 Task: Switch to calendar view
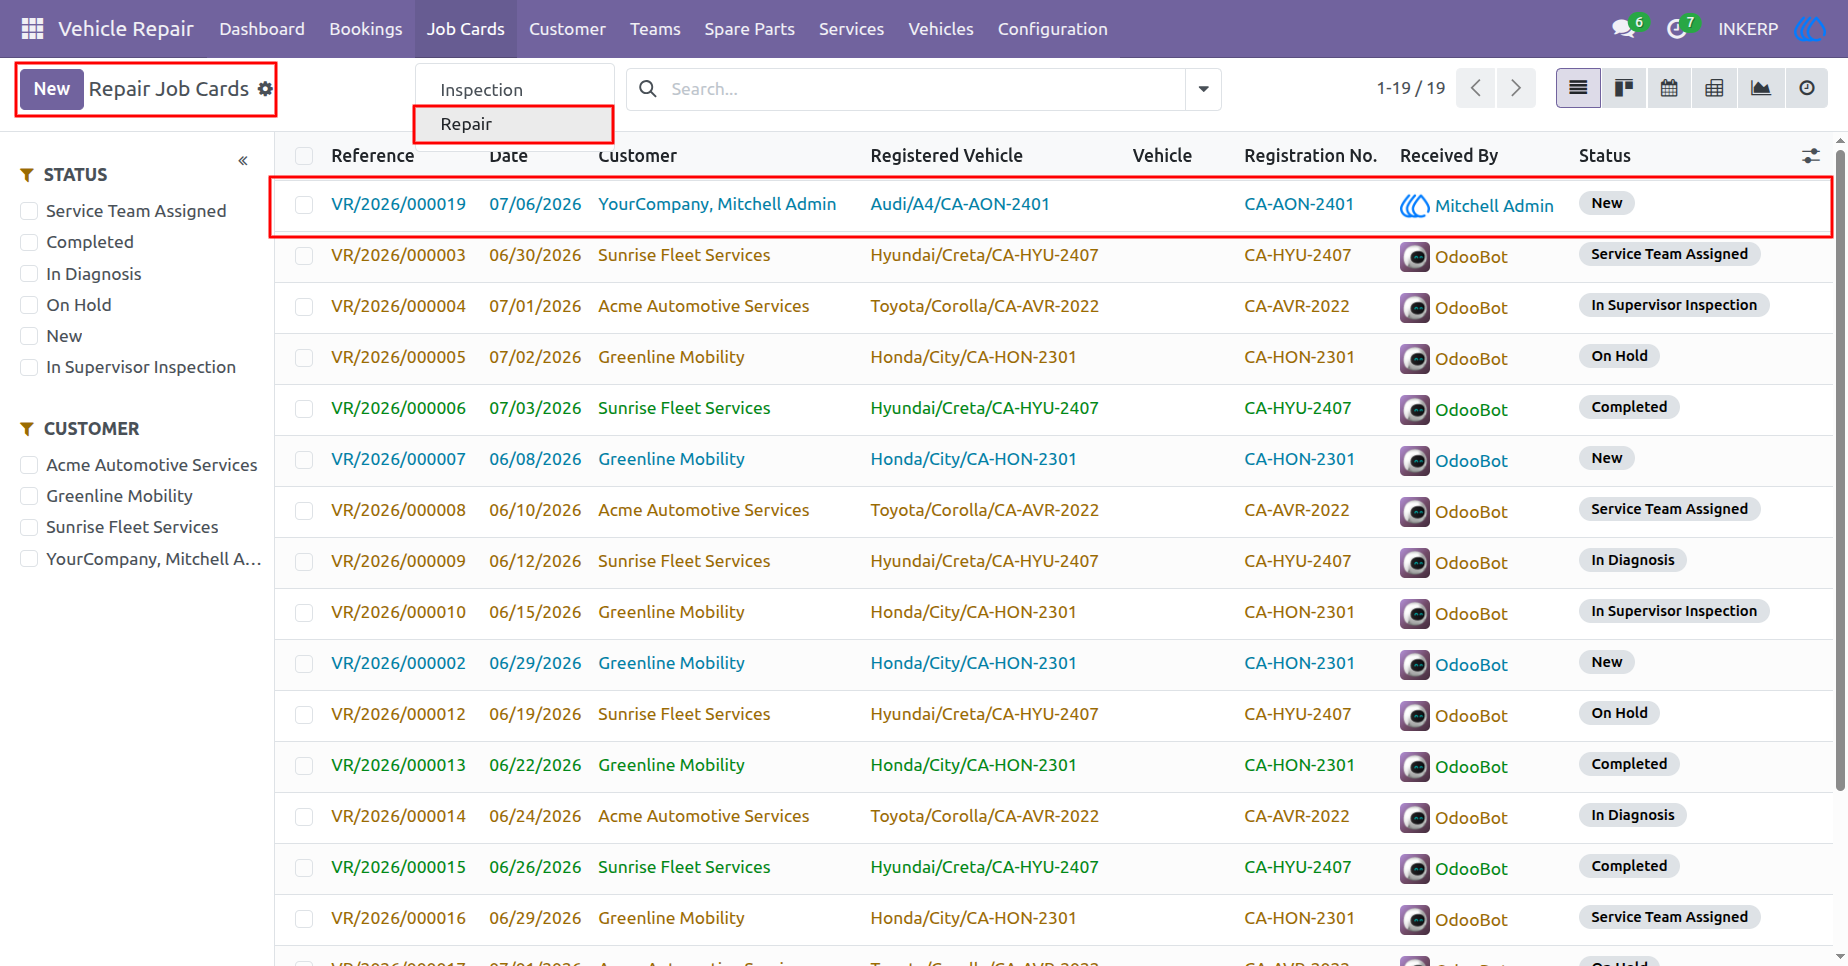tap(1669, 88)
